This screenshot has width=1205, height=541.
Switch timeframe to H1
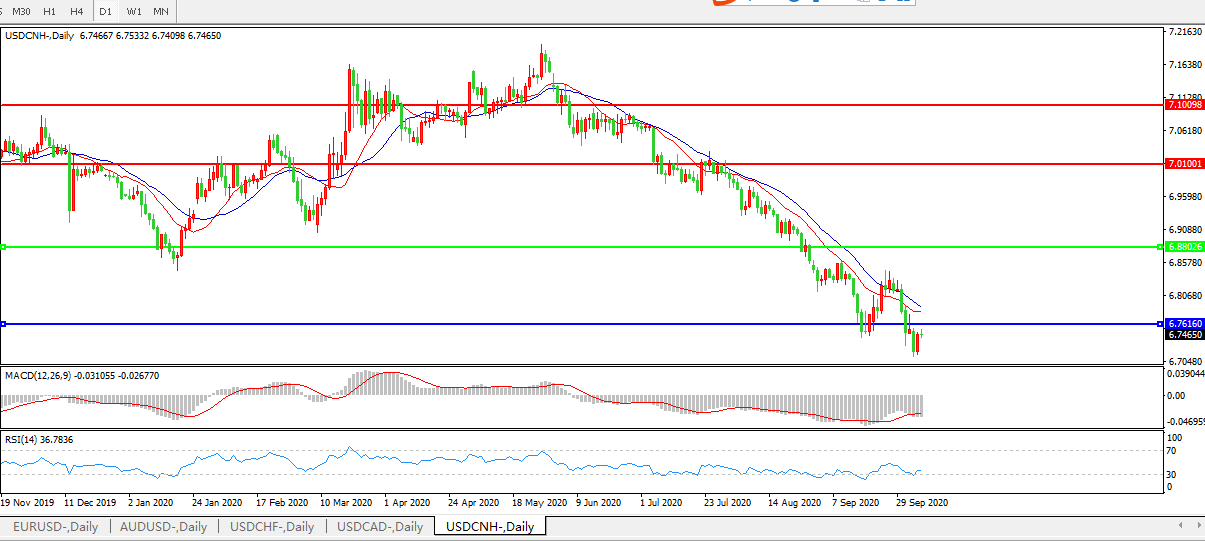[x=49, y=11]
